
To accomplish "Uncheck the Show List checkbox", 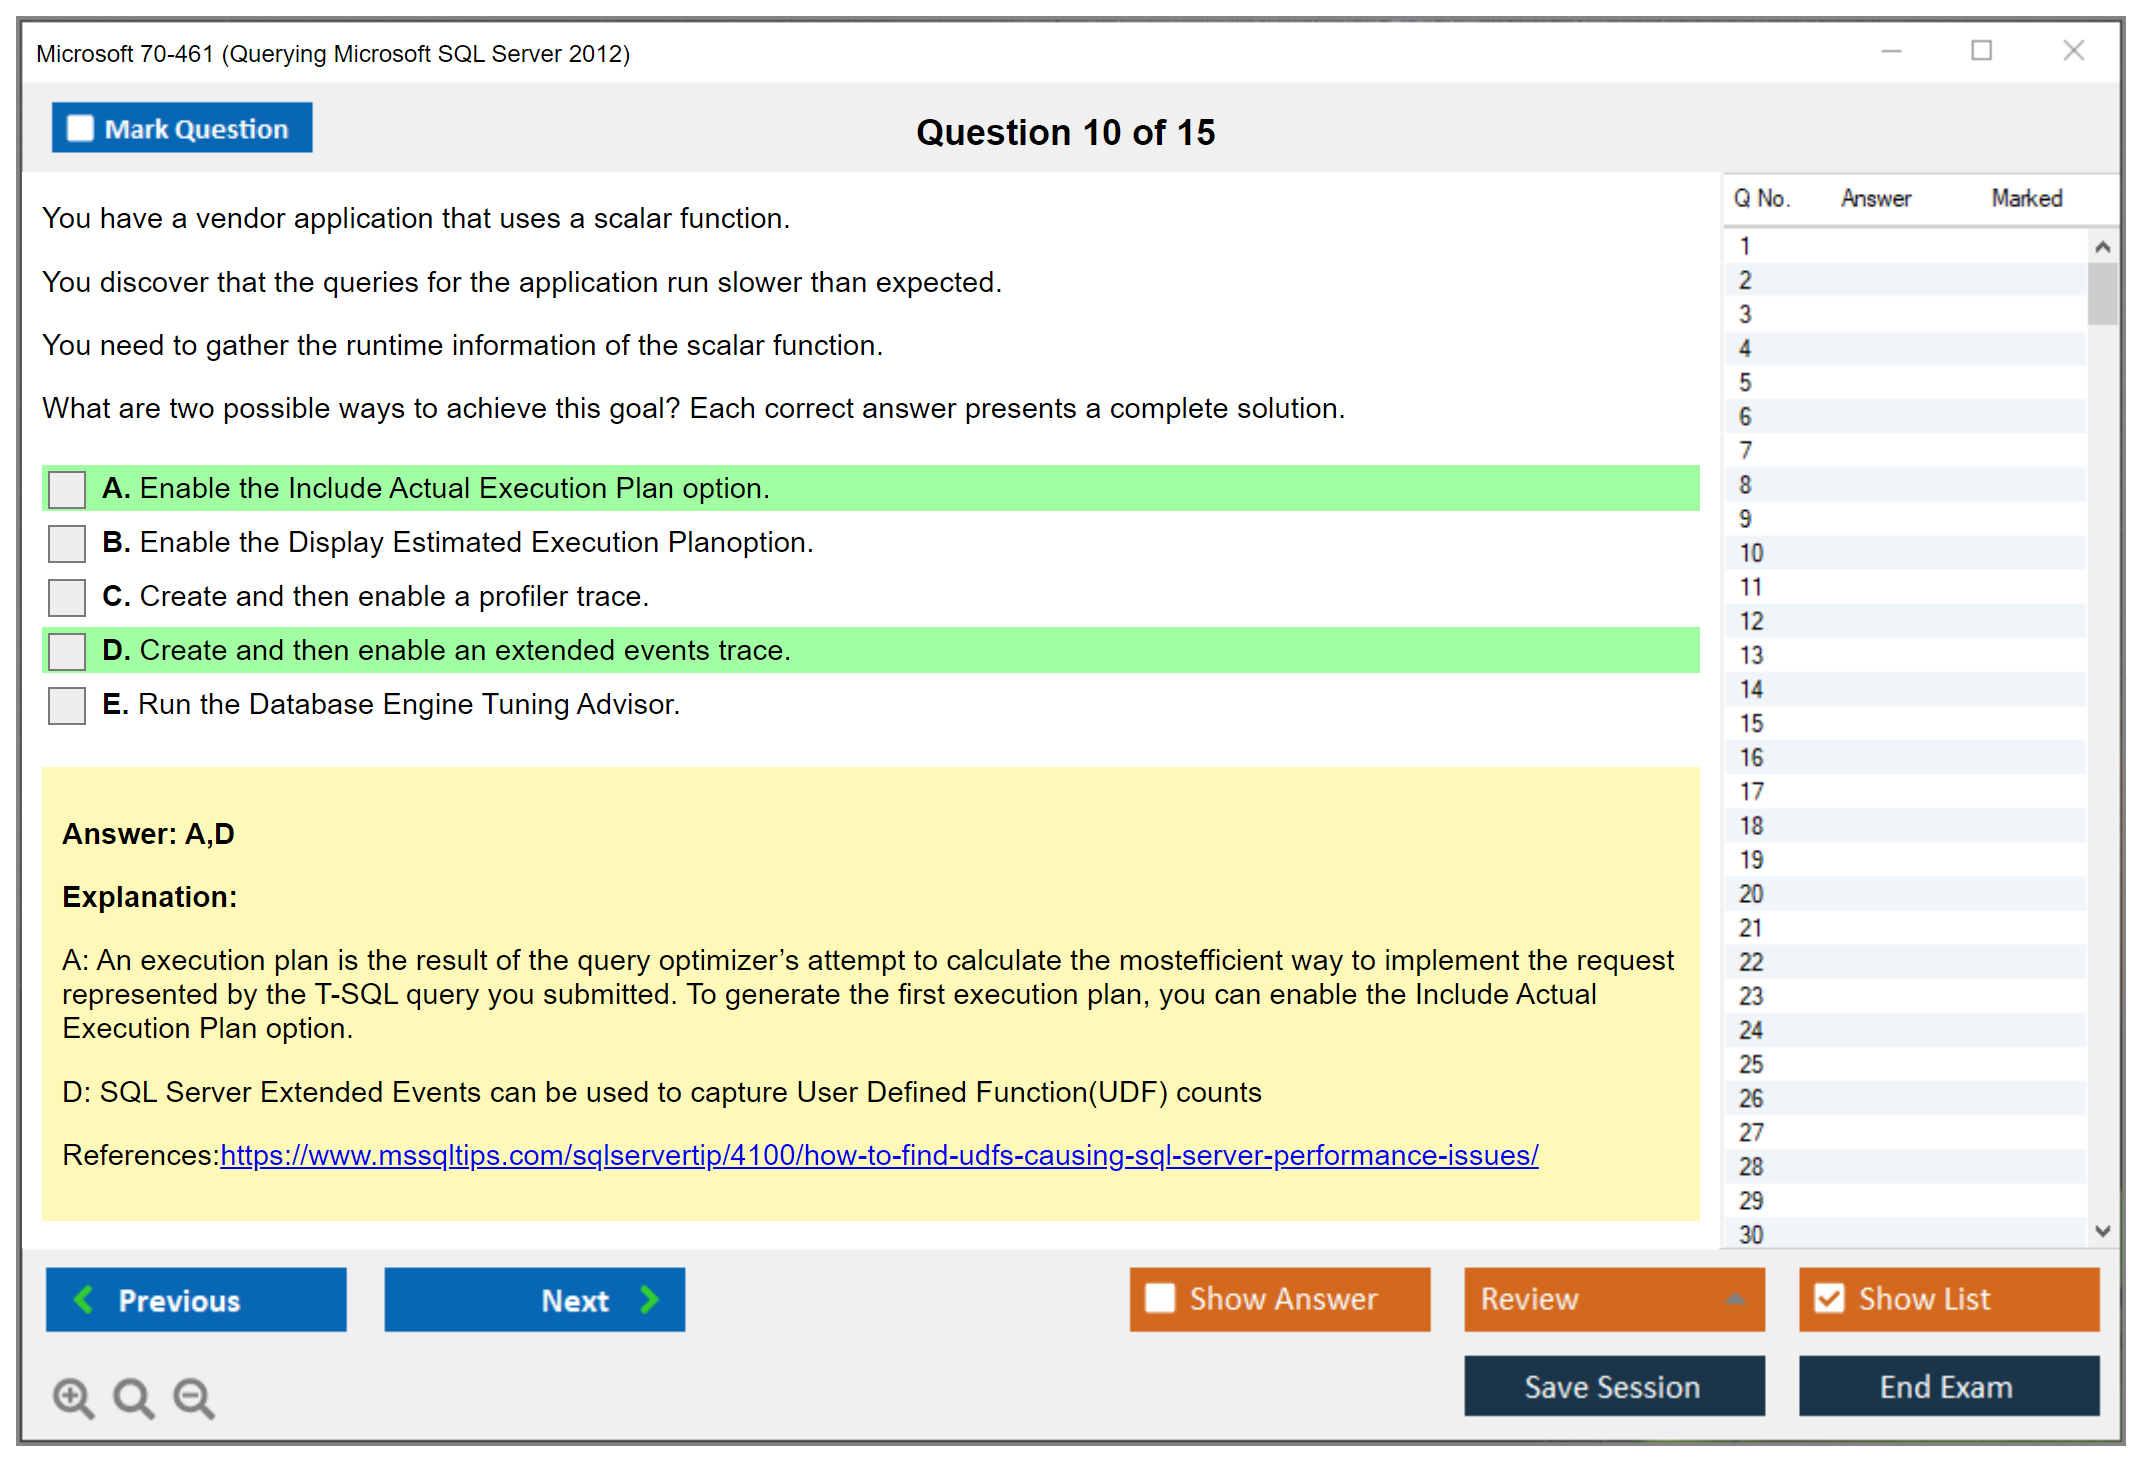I will (x=1829, y=1298).
